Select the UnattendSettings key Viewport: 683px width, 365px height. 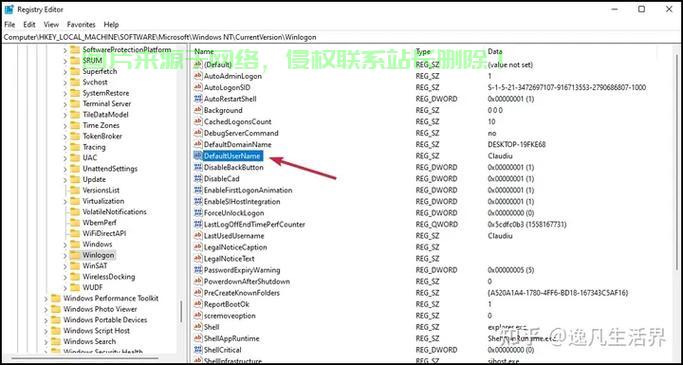click(x=110, y=169)
